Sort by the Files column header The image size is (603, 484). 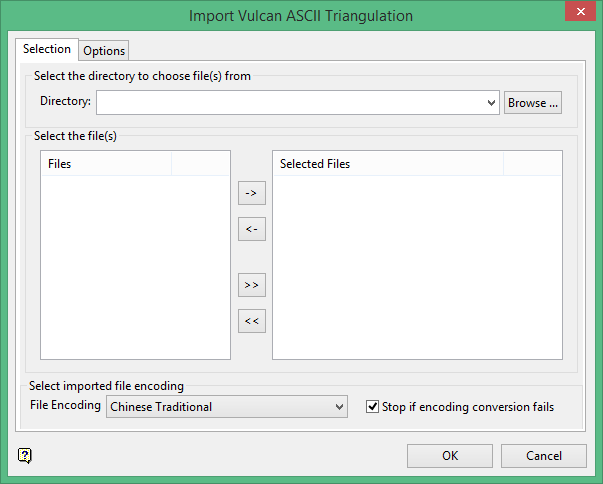click(x=106, y=164)
